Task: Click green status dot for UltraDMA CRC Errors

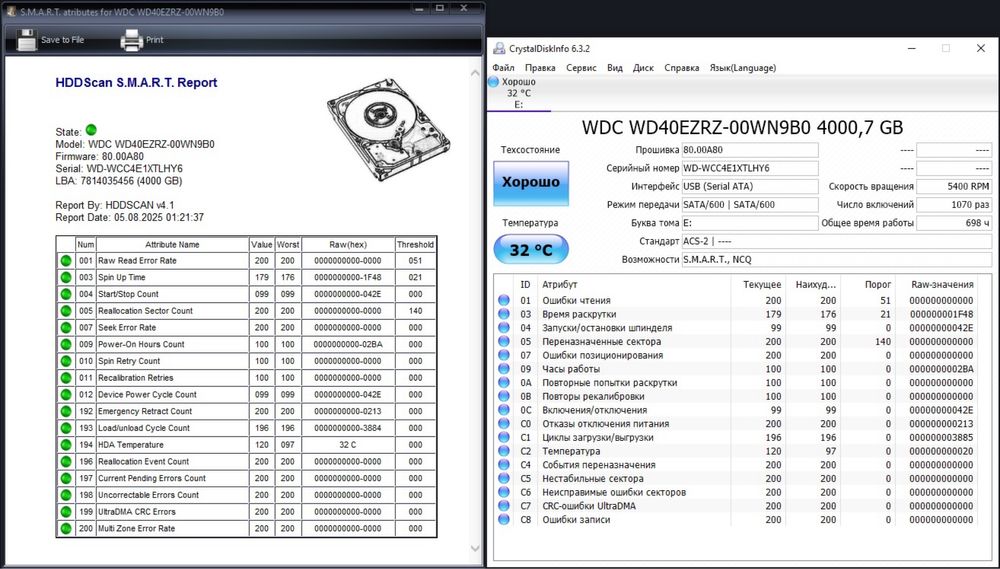Action: [66, 512]
